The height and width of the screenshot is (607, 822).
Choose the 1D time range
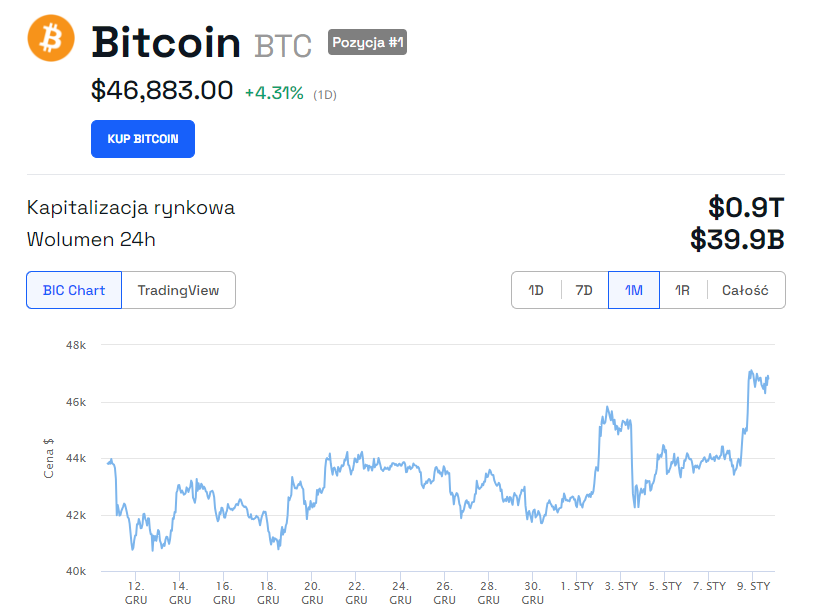click(536, 290)
